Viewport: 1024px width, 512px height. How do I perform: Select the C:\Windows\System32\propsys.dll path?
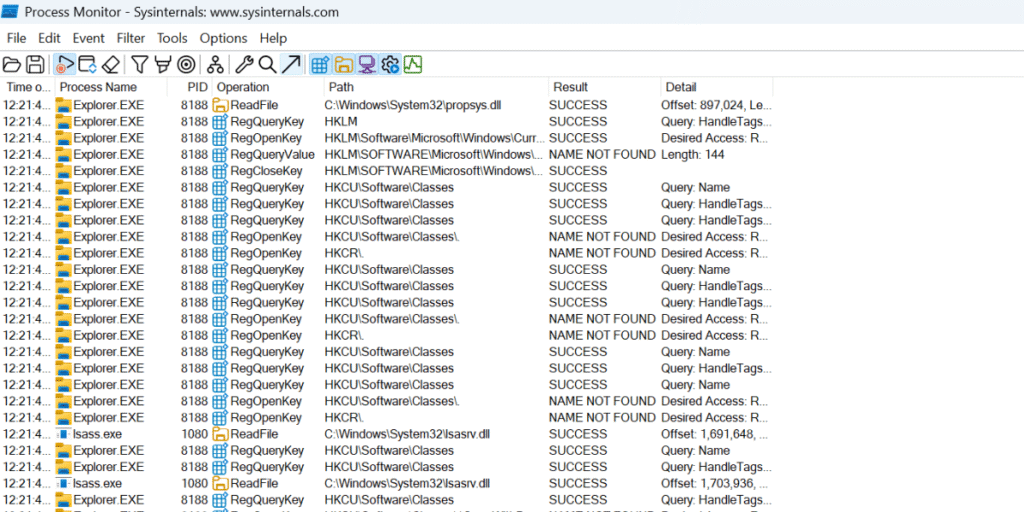(x=413, y=105)
